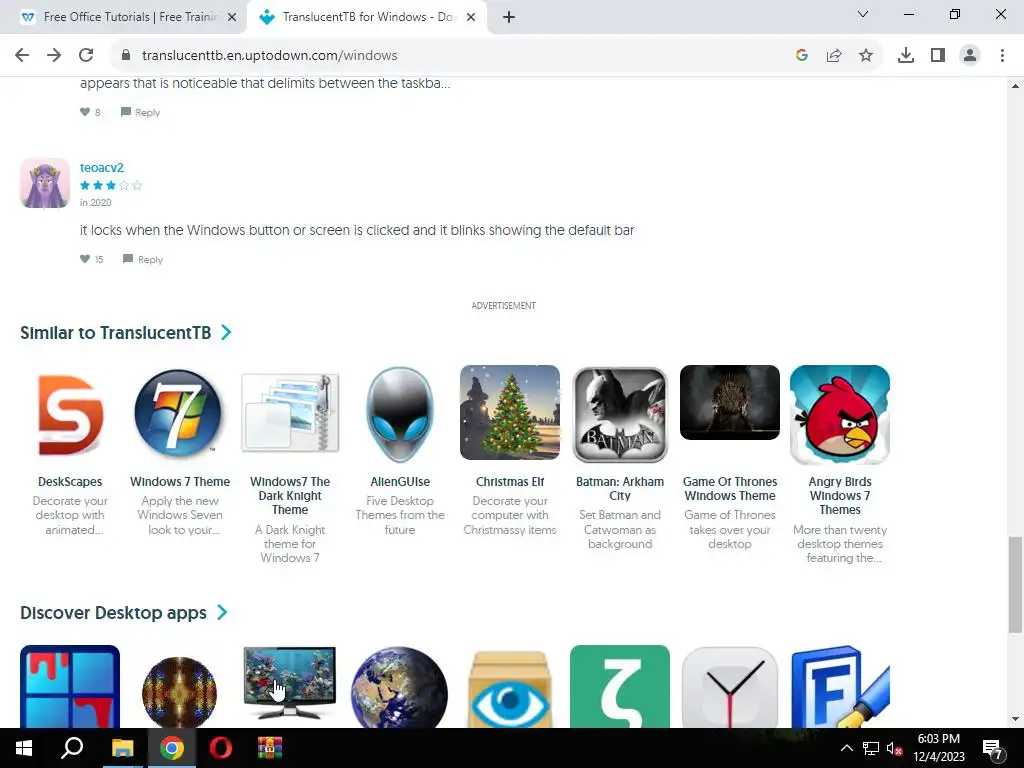This screenshot has width=1024, height=768.
Task: Click the muted volume tray icon
Action: [894, 748]
